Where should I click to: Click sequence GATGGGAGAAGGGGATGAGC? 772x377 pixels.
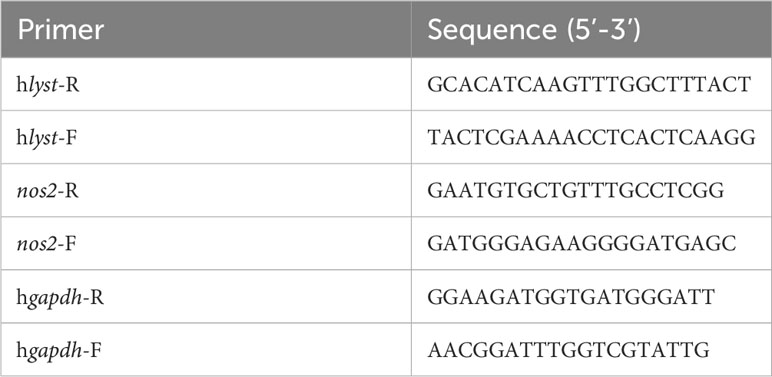(x=581, y=244)
